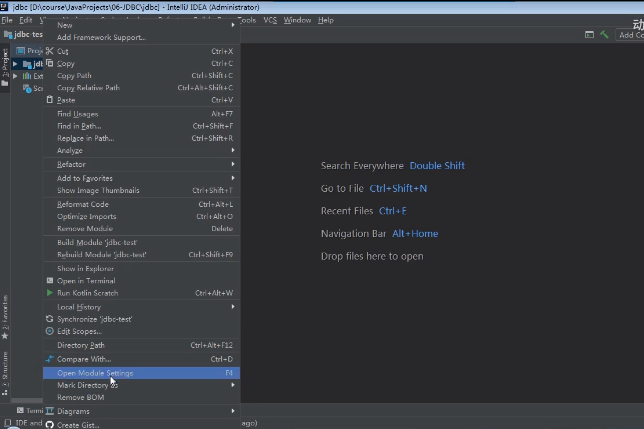Expand the External Libraries tree node

point(15,76)
